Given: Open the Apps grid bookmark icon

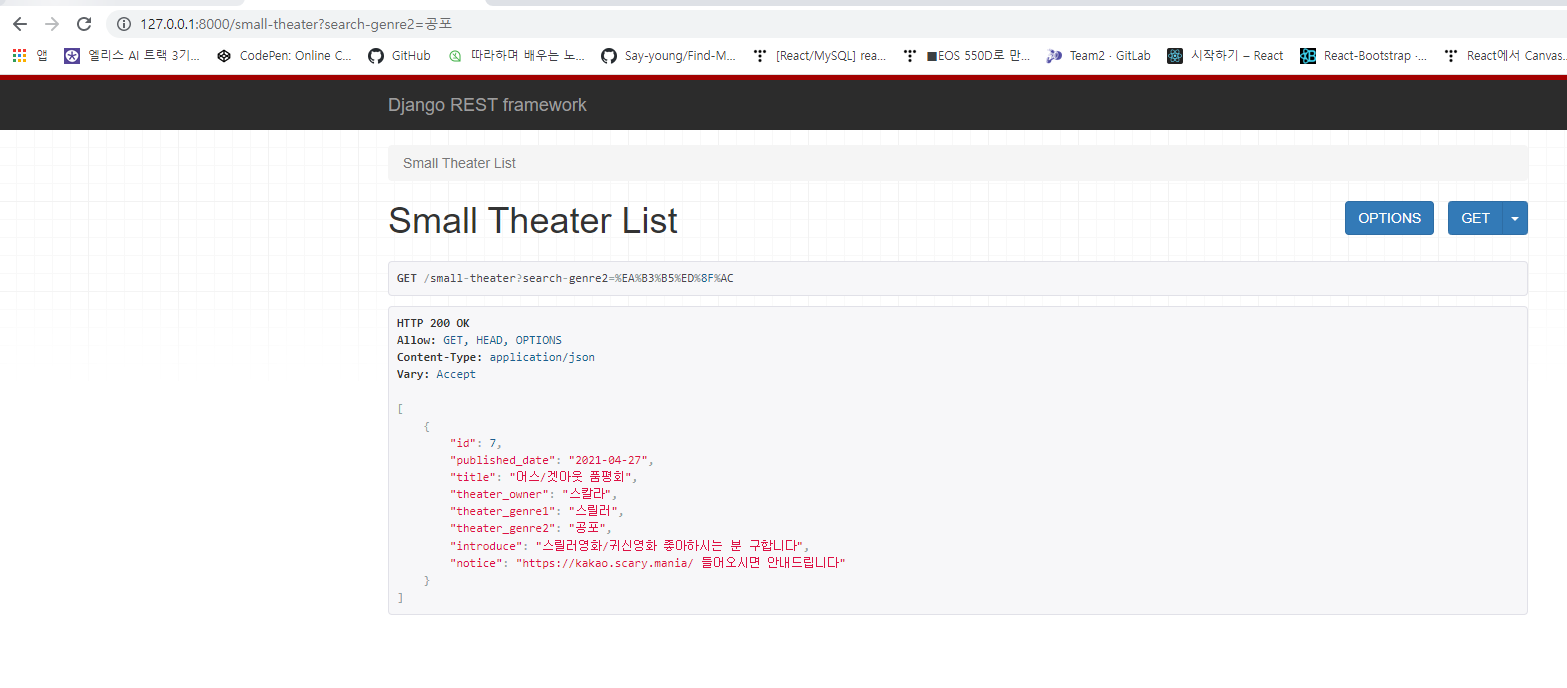Looking at the screenshot, I should 19,56.
